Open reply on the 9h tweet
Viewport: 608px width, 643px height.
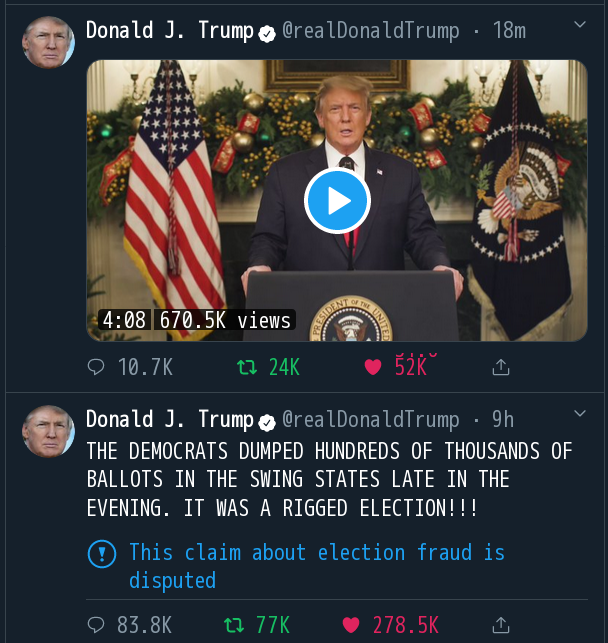[x=96, y=625]
